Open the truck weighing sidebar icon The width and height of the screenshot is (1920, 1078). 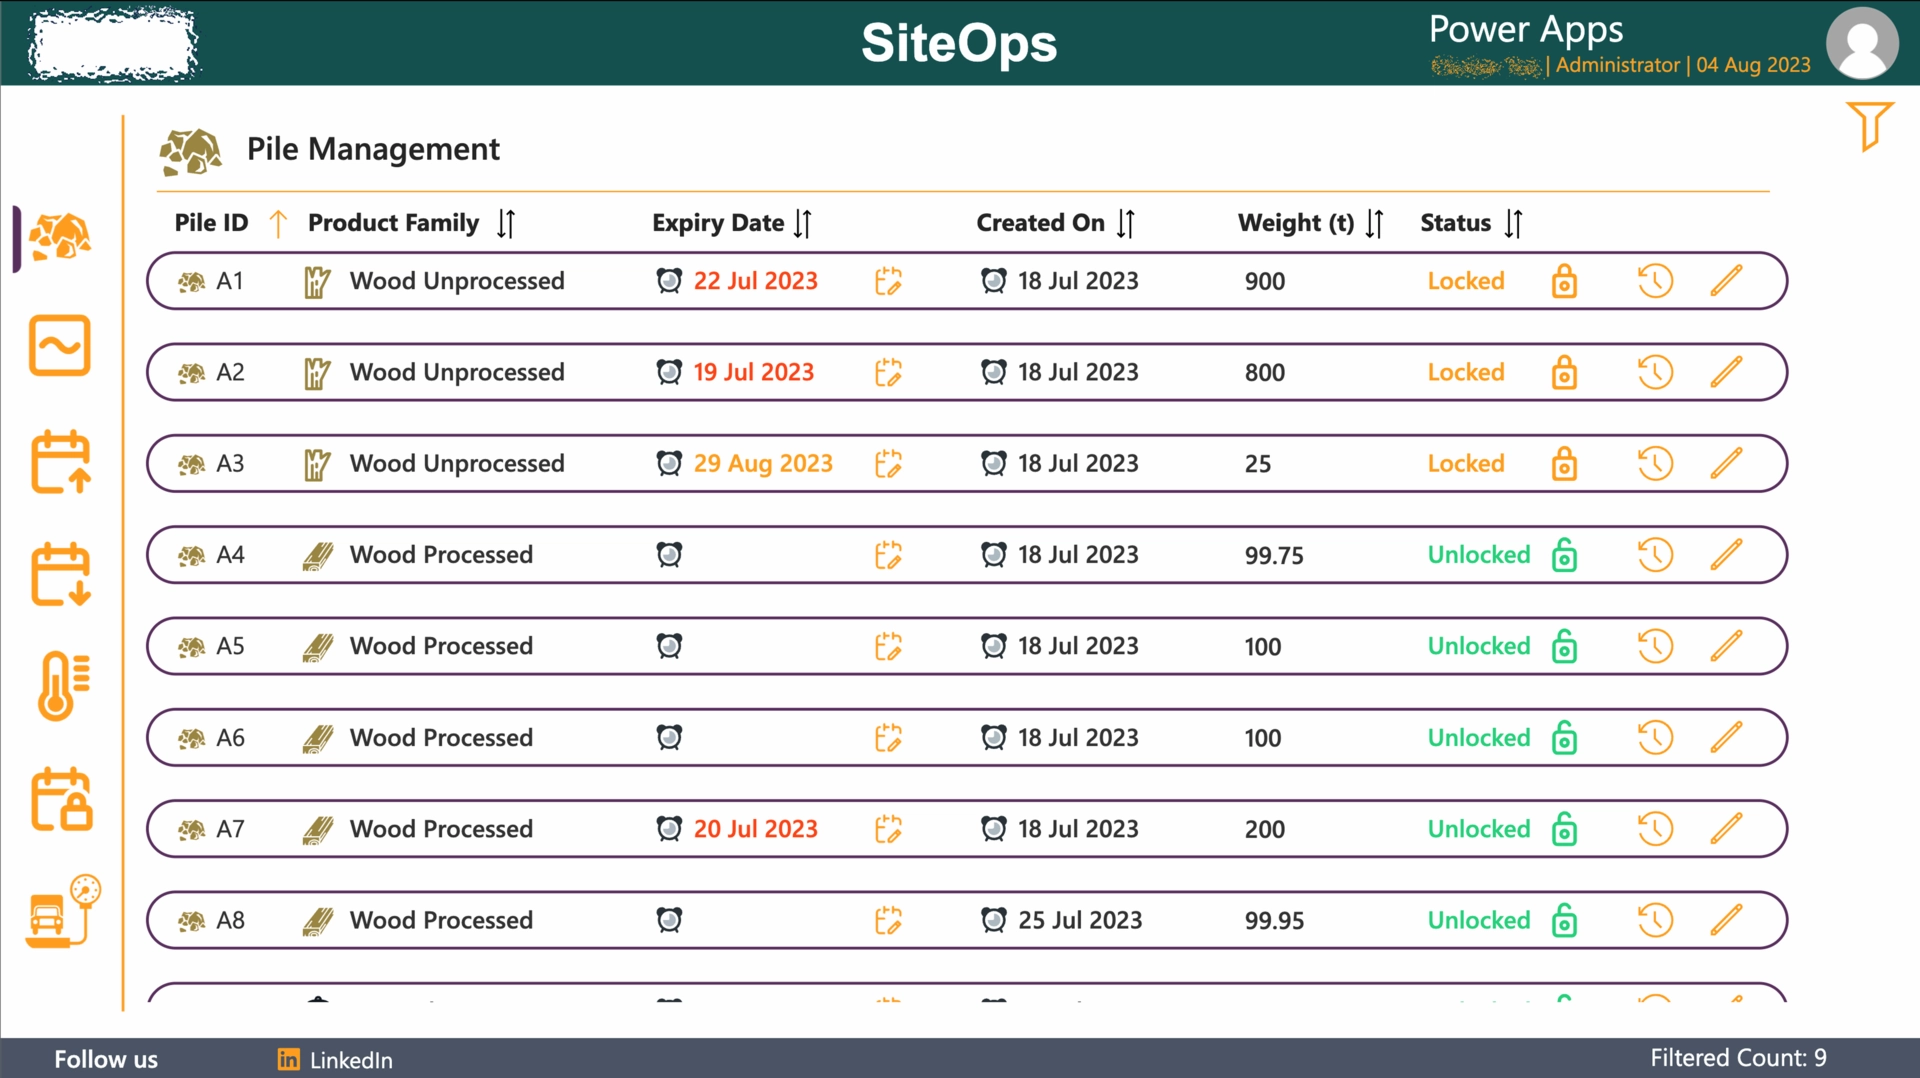pos(62,912)
